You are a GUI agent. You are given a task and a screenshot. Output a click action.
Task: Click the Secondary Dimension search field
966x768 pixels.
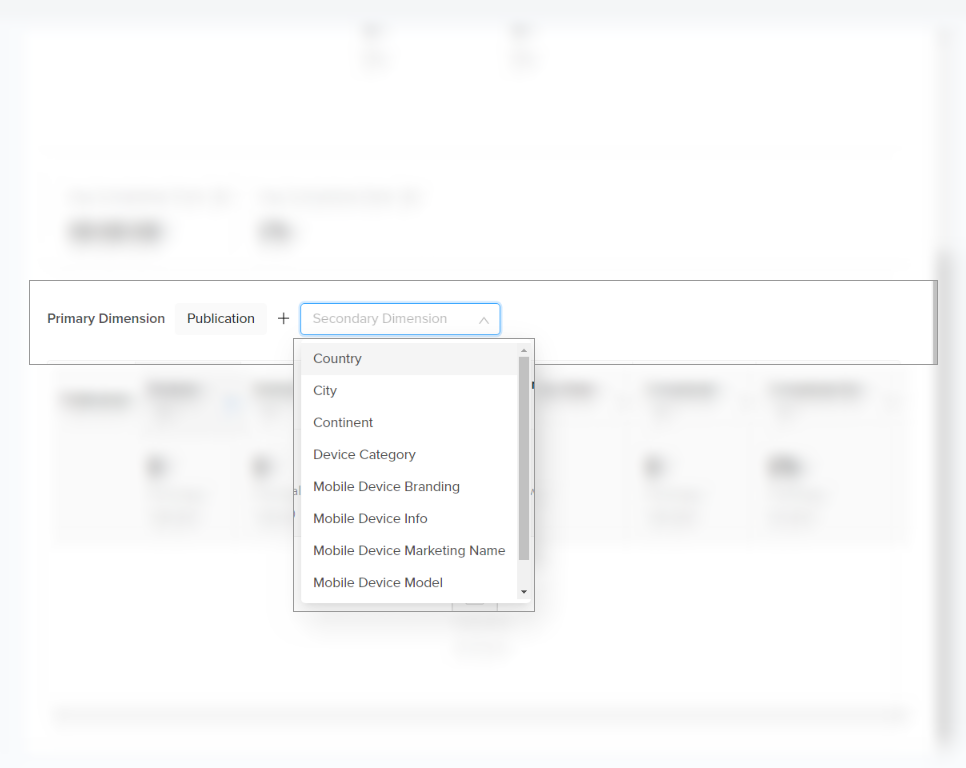(385, 319)
